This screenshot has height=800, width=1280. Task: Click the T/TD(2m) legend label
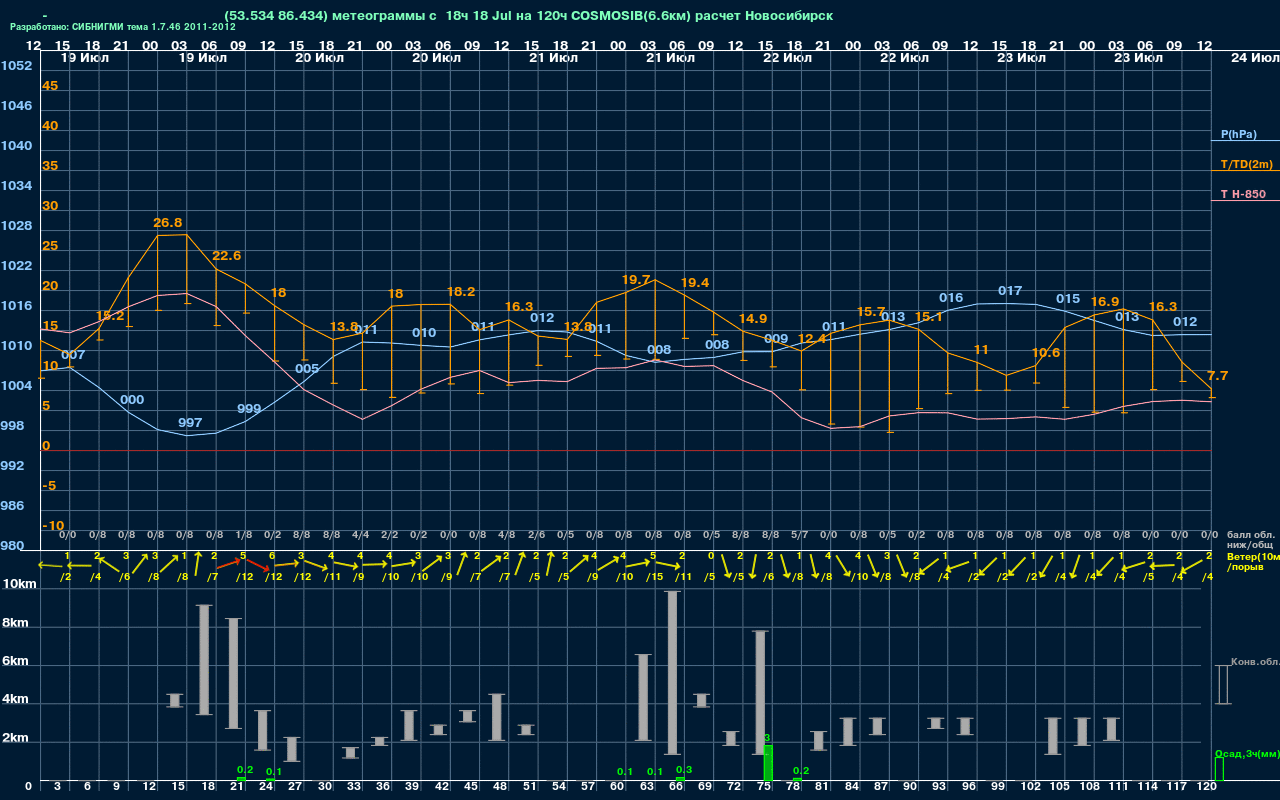coord(1247,164)
